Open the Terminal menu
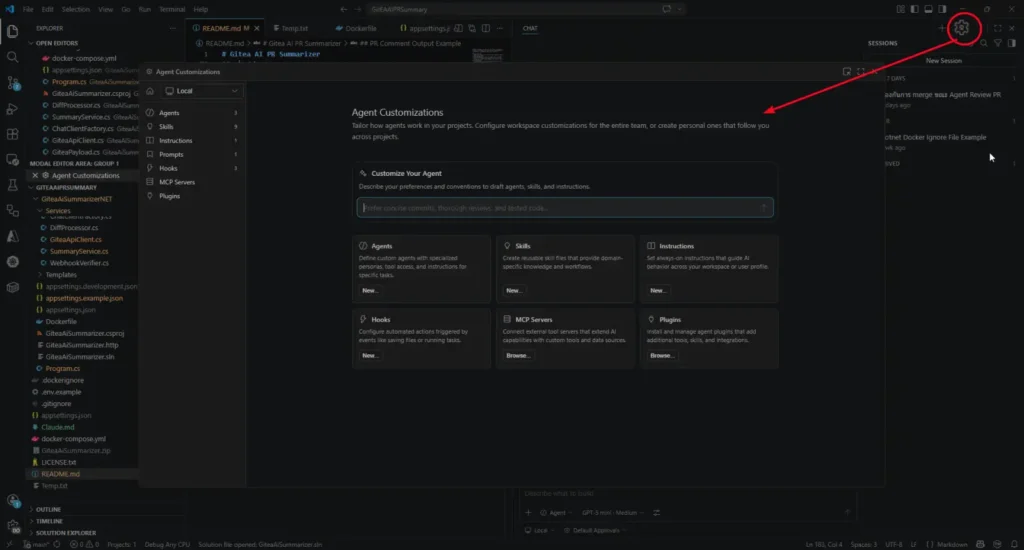1024x550 pixels. [171, 9]
